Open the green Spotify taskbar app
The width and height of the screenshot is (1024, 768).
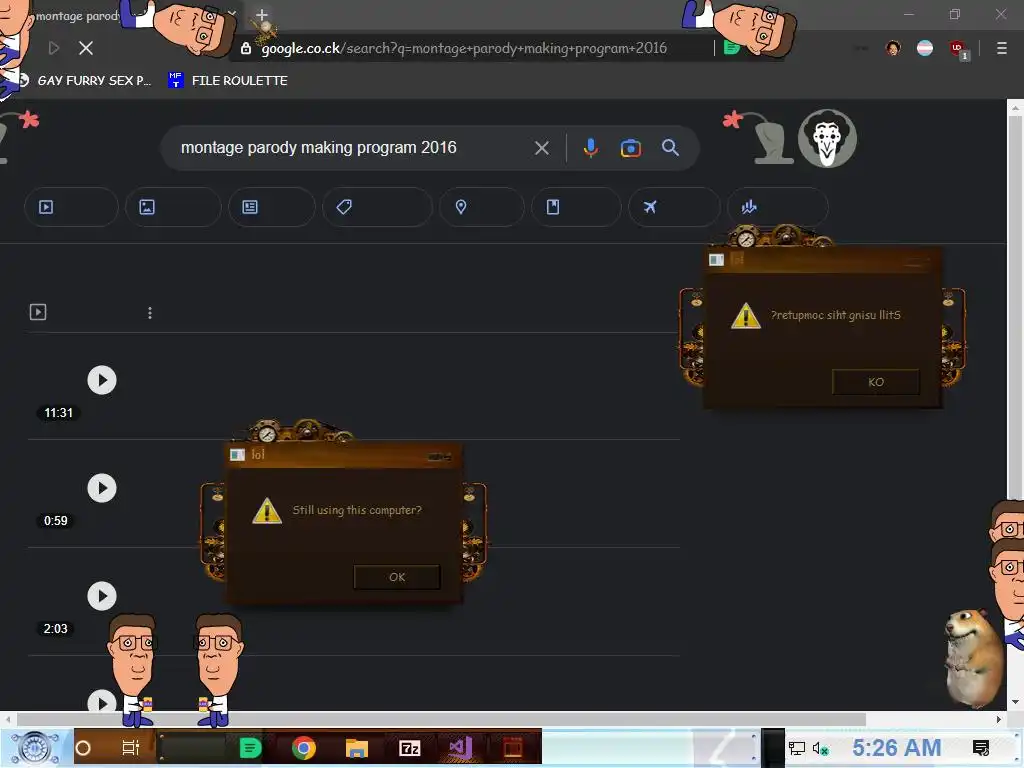point(250,748)
